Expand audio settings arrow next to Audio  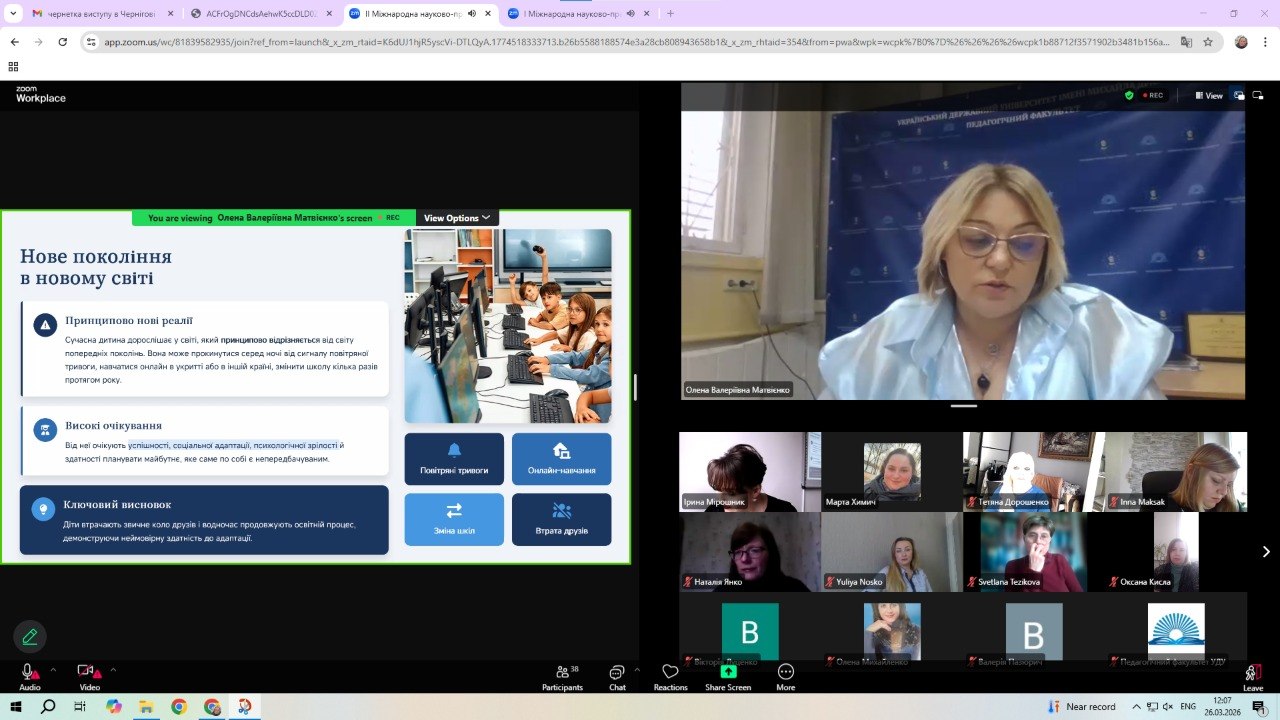click(53, 670)
